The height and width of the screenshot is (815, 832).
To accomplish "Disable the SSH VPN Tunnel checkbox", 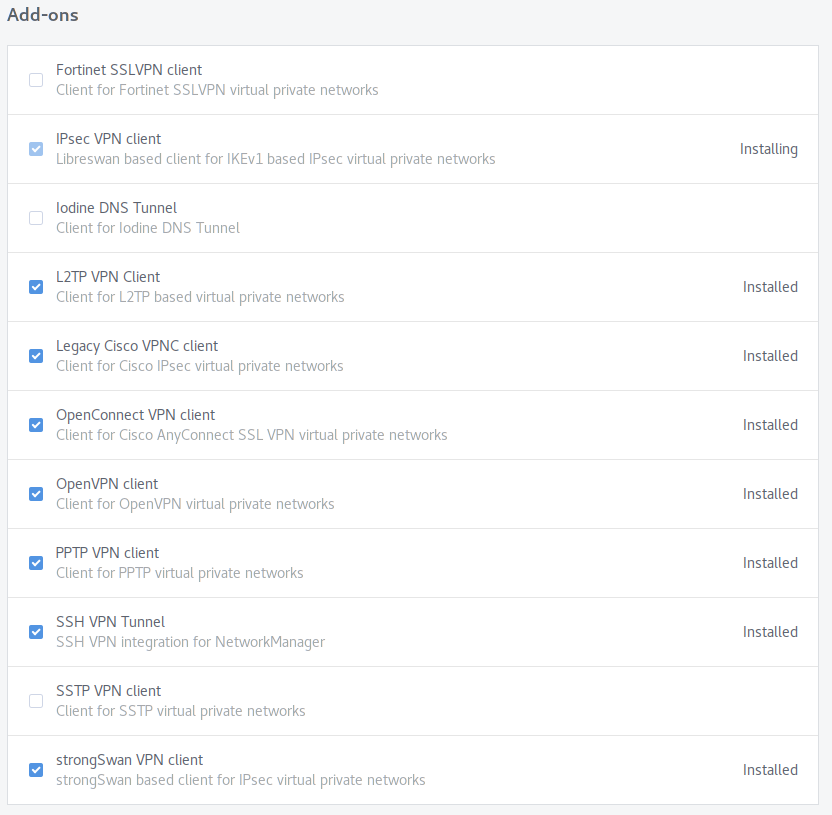I will point(36,632).
